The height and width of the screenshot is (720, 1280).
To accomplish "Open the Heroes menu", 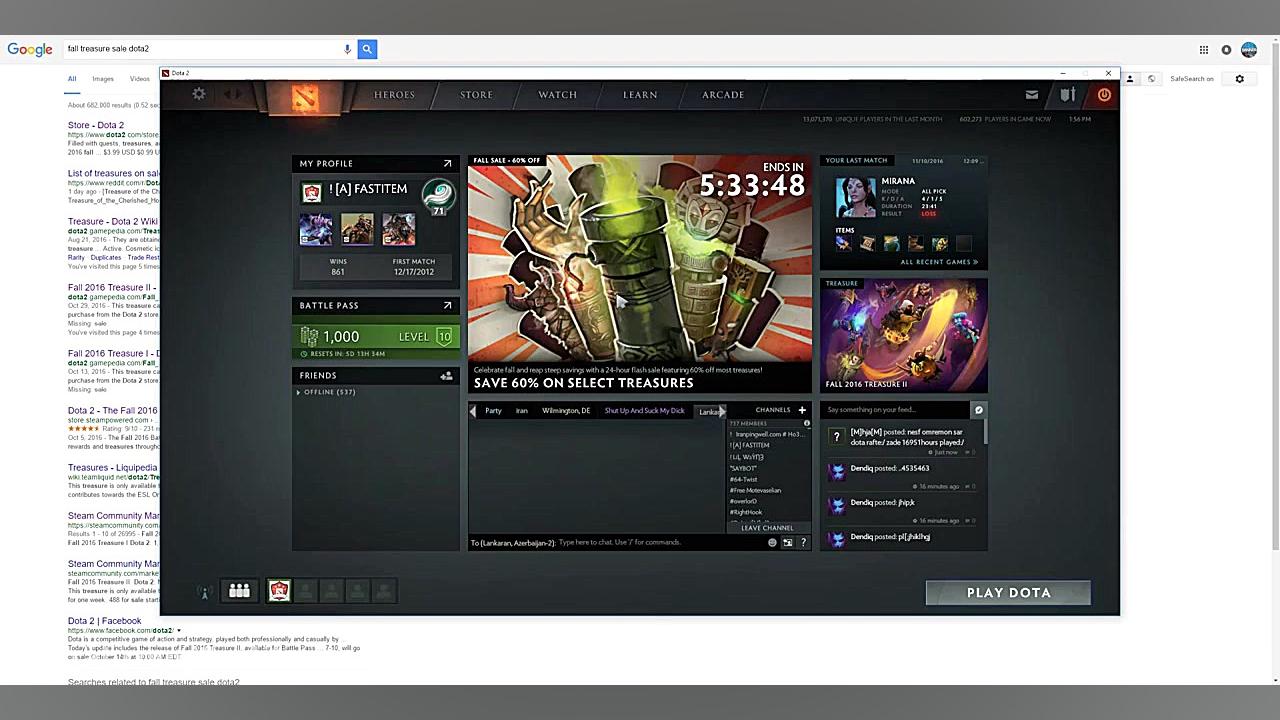I will [x=394, y=95].
